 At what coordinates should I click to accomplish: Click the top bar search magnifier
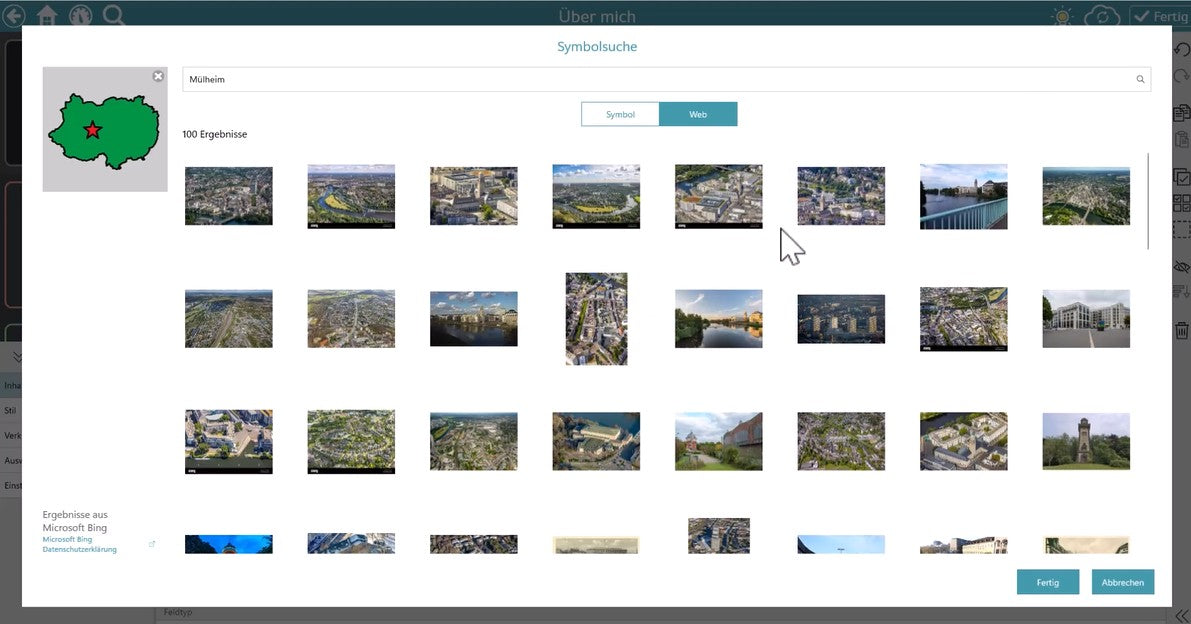point(114,15)
